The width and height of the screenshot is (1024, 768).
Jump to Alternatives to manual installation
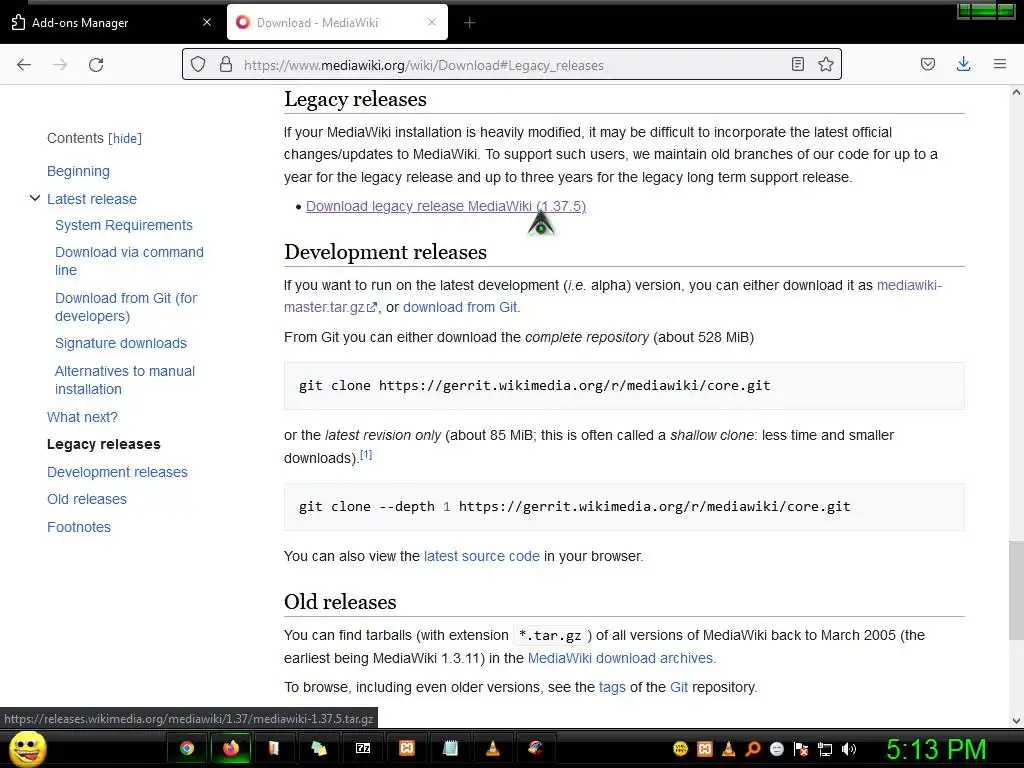pyautogui.click(x=125, y=380)
